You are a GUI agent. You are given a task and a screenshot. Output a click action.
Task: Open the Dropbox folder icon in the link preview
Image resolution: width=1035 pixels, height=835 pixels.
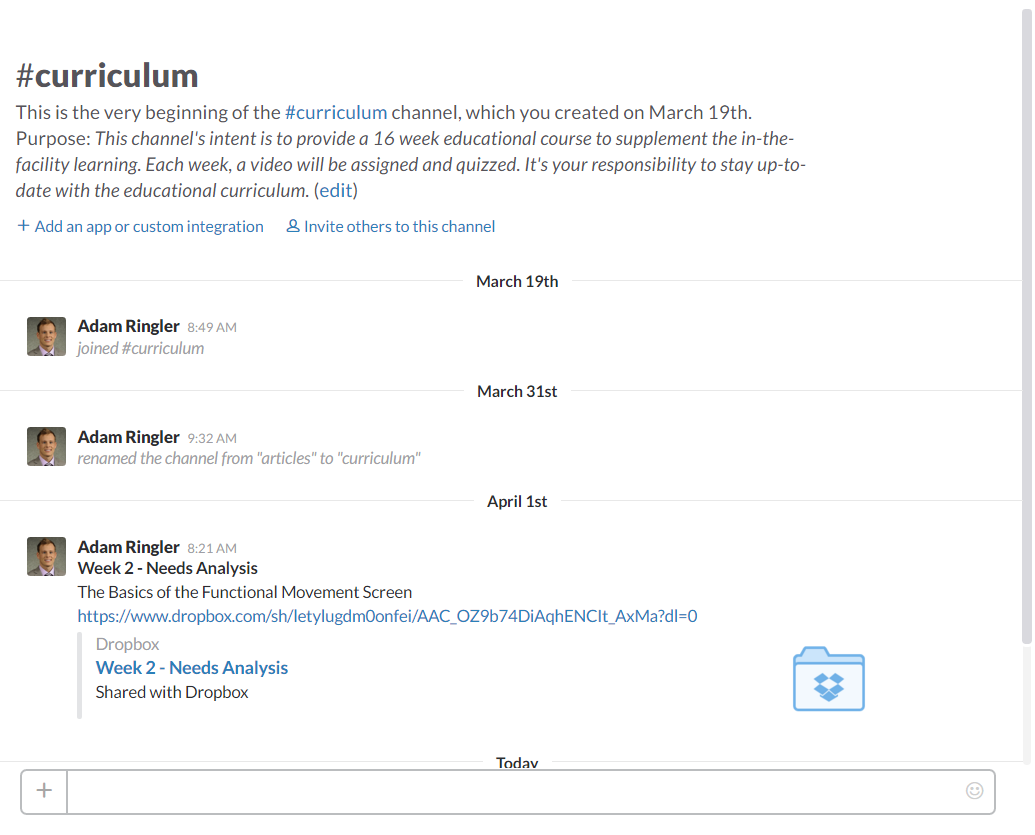(828, 677)
